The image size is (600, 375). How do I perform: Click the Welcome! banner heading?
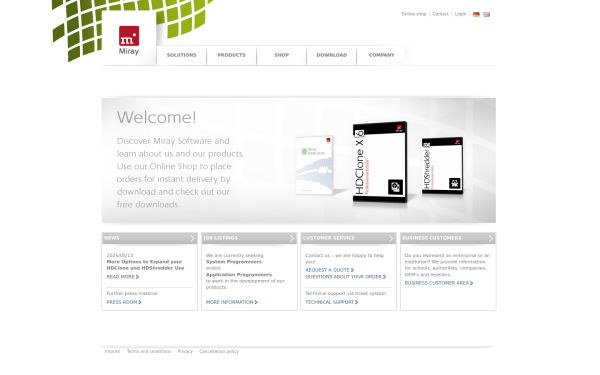coord(157,117)
